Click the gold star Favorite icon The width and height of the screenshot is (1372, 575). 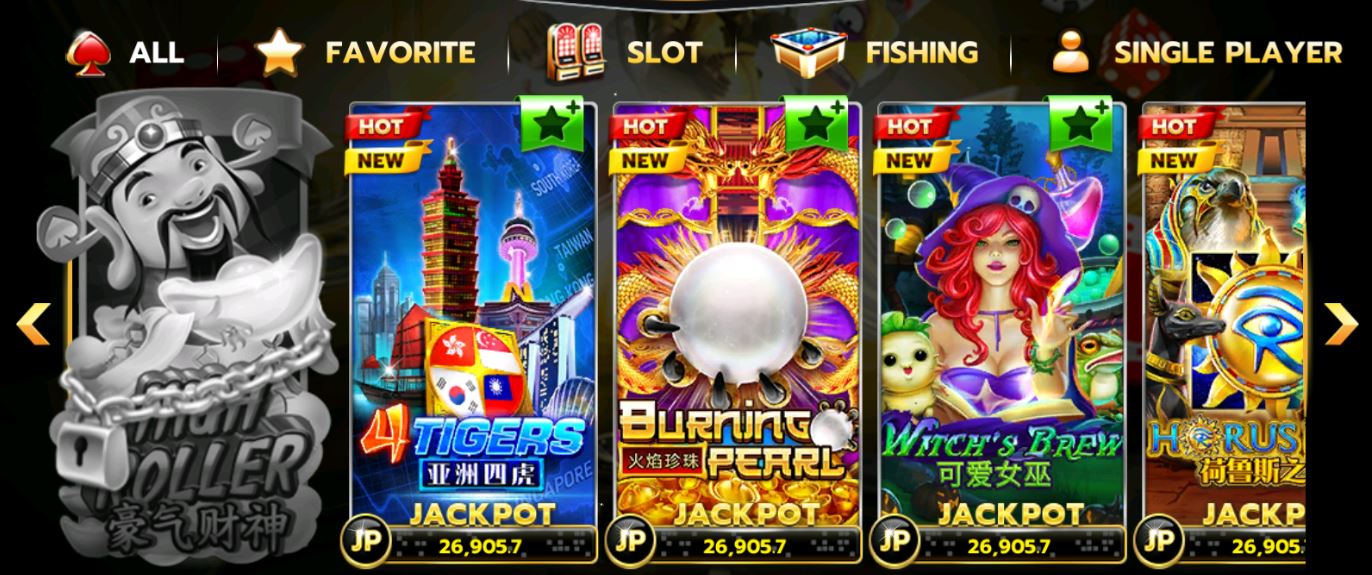point(279,53)
